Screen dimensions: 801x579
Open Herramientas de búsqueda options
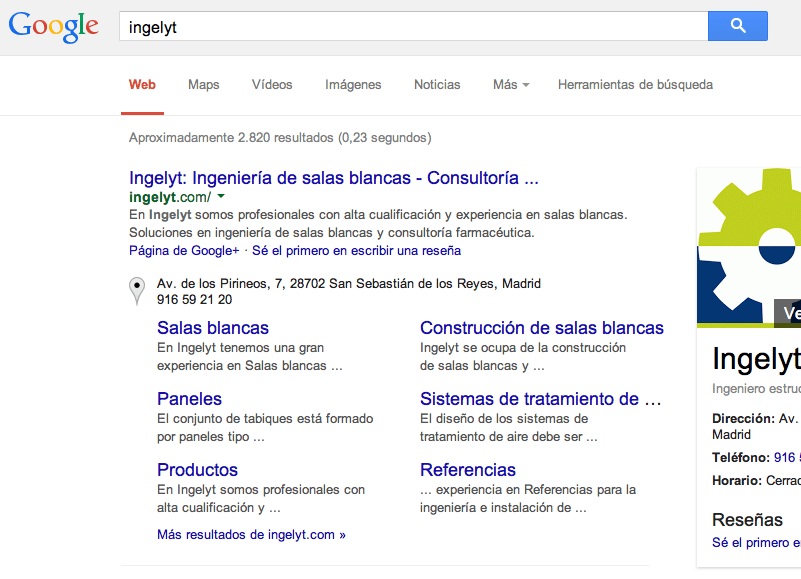[635, 85]
